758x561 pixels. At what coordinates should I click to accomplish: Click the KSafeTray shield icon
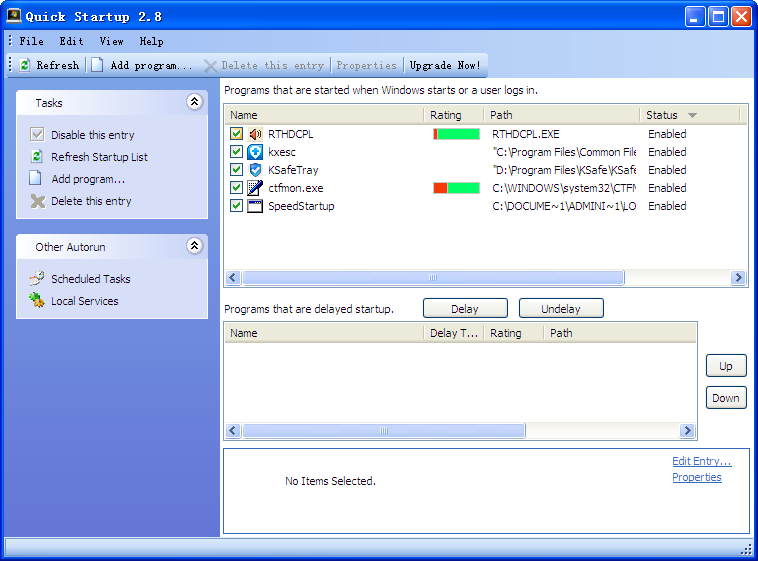tap(255, 170)
